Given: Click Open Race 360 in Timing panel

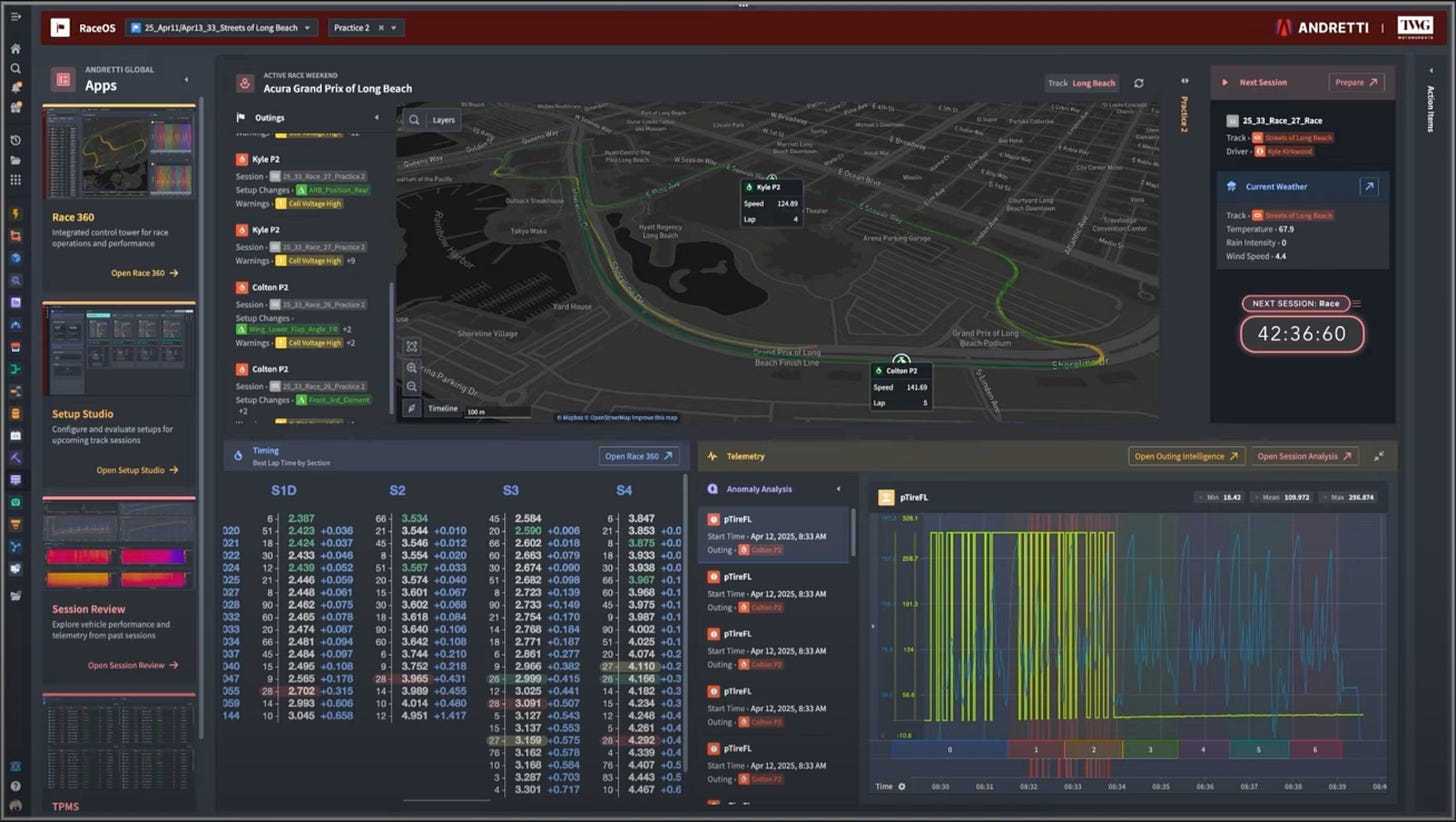Looking at the screenshot, I should (639, 456).
